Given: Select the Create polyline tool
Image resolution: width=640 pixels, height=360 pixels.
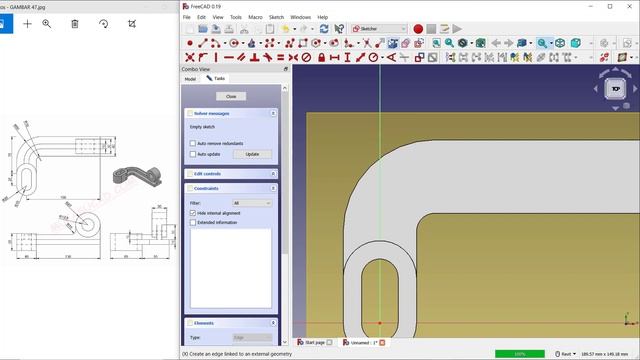Looking at the screenshot, I should click(x=290, y=43).
